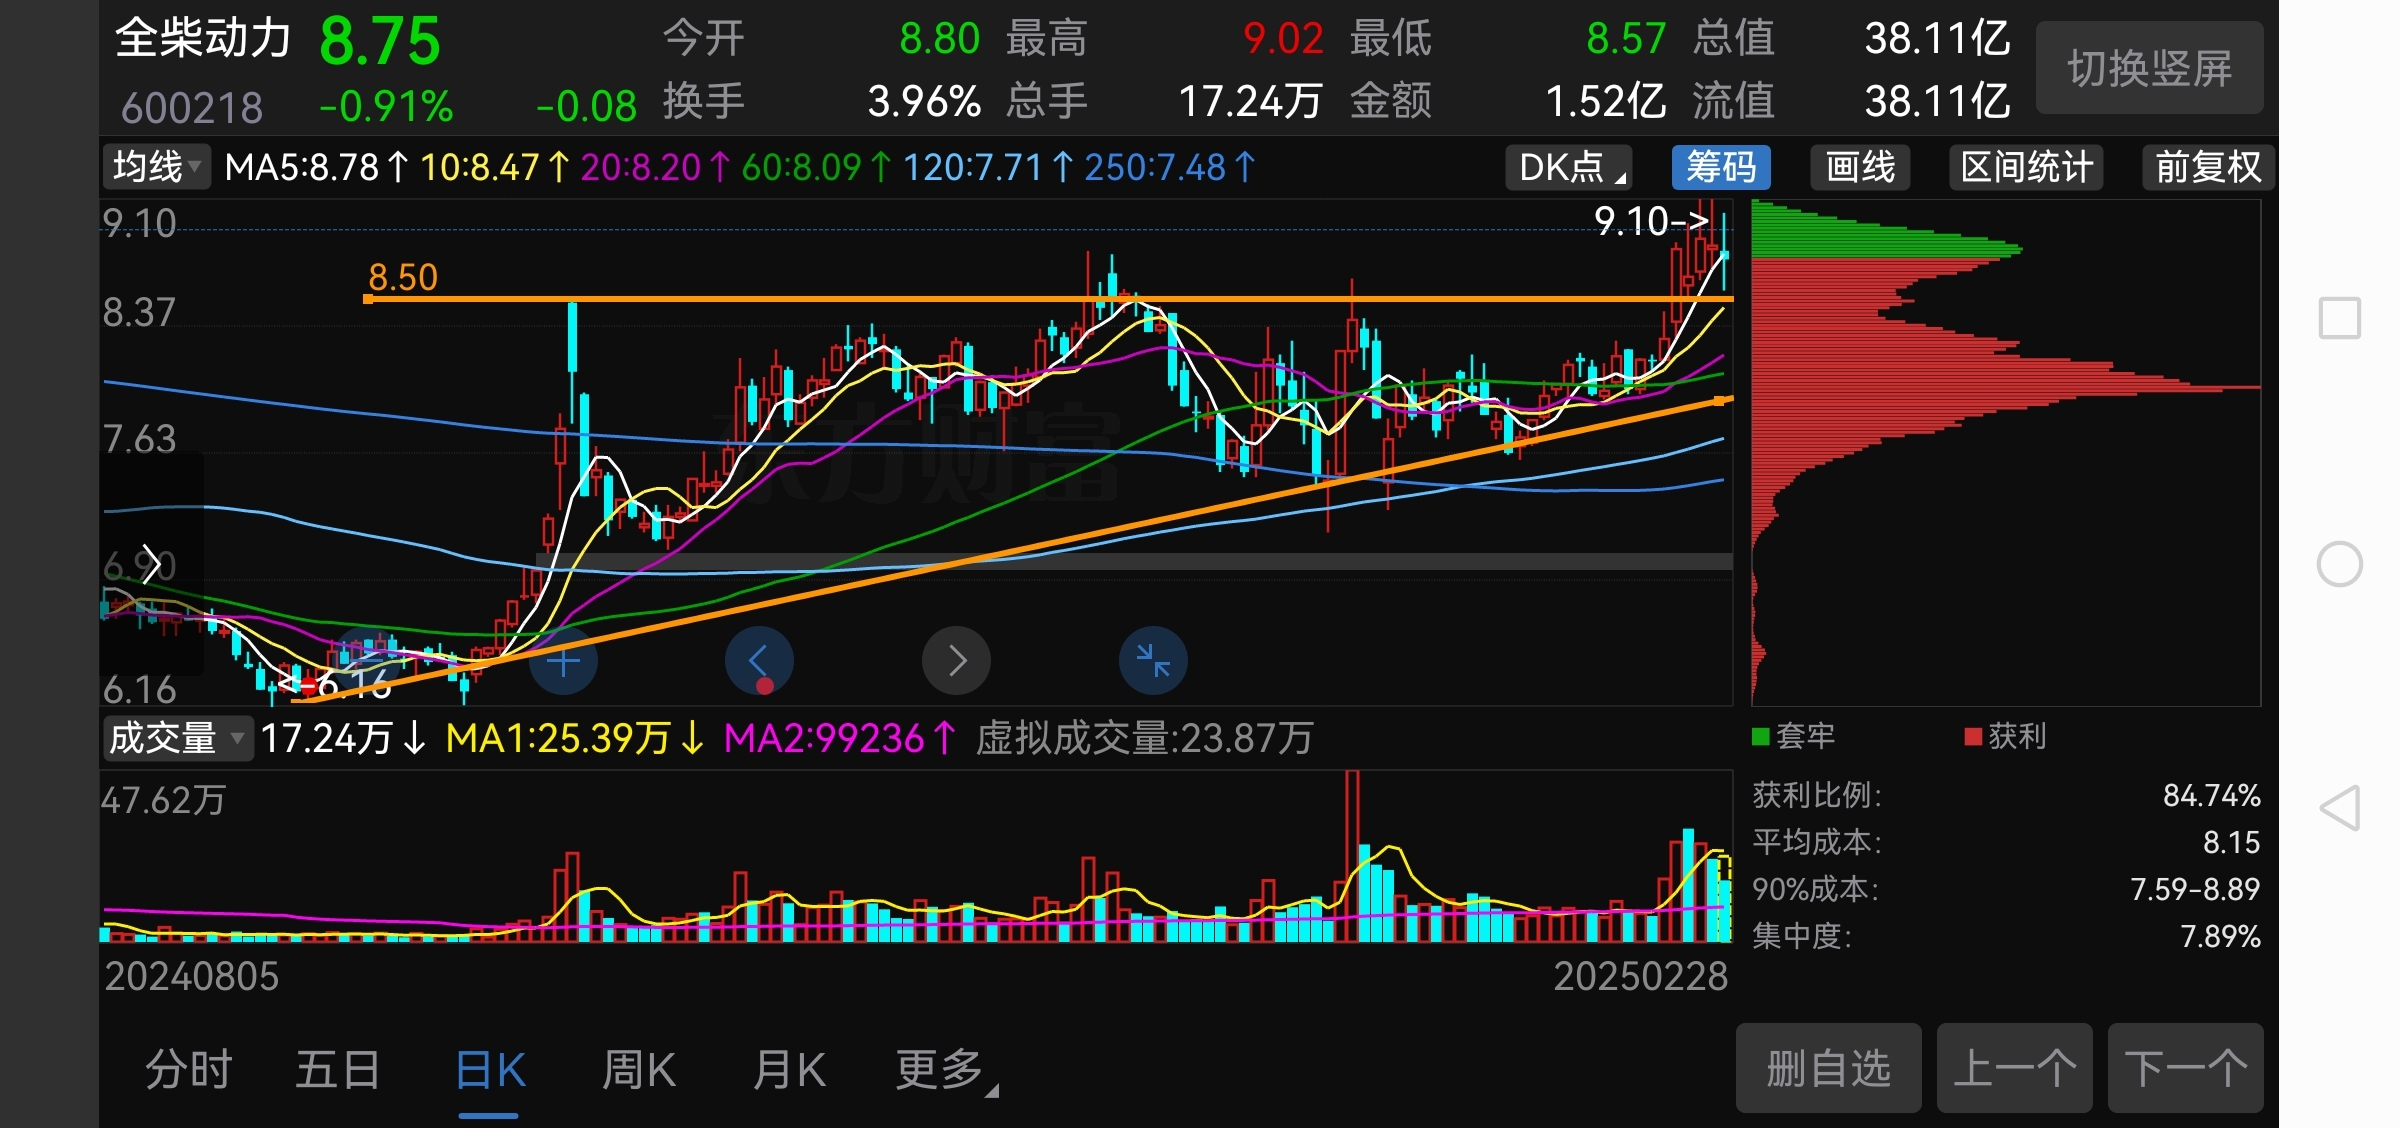Screen dimensions: 2400x1128
Task: Open the 均线 indicator dropdown
Action: (156, 167)
